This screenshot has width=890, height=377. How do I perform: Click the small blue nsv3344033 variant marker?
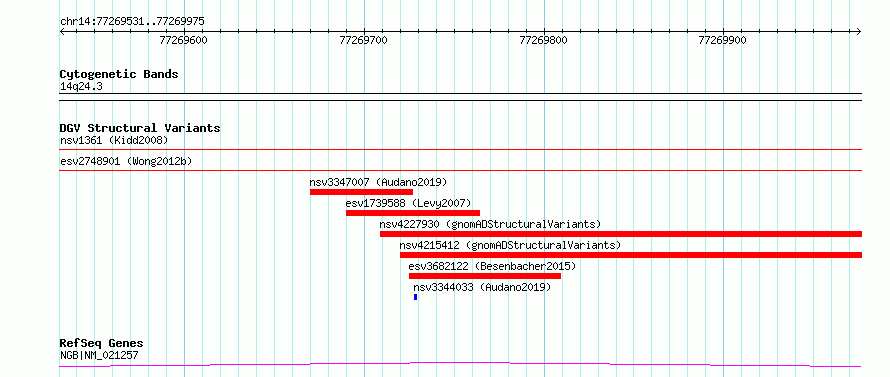(x=415, y=297)
